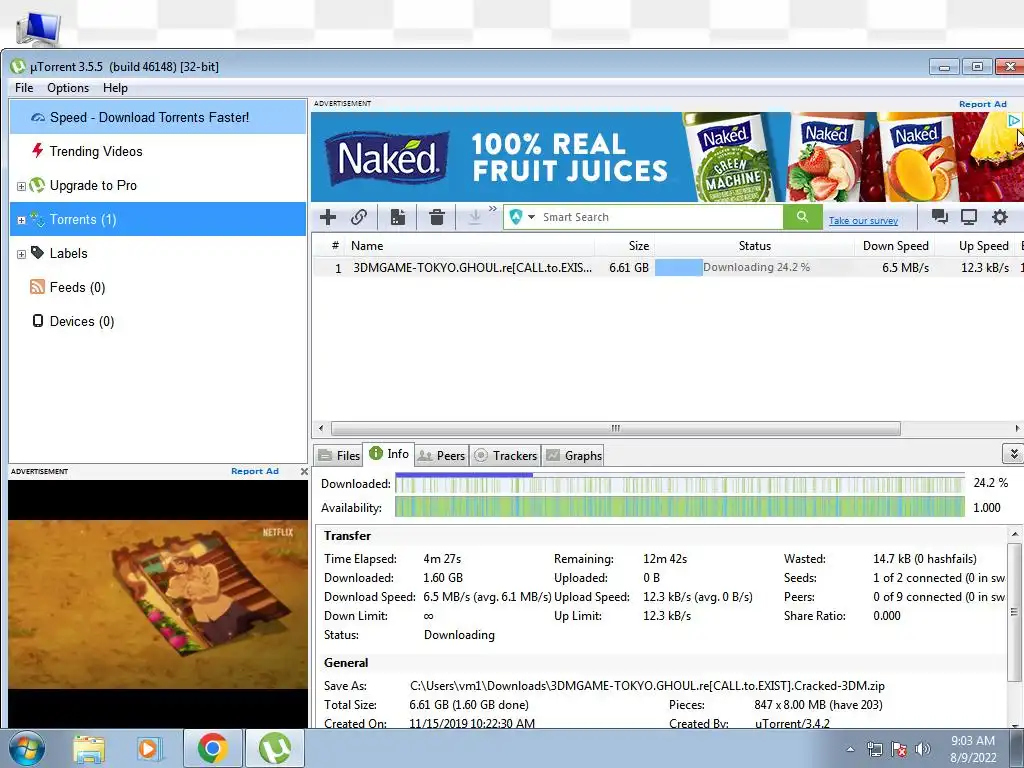Image resolution: width=1024 pixels, height=768 pixels.
Task: Click the list scrollbar right arrow
Action: 1017,428
